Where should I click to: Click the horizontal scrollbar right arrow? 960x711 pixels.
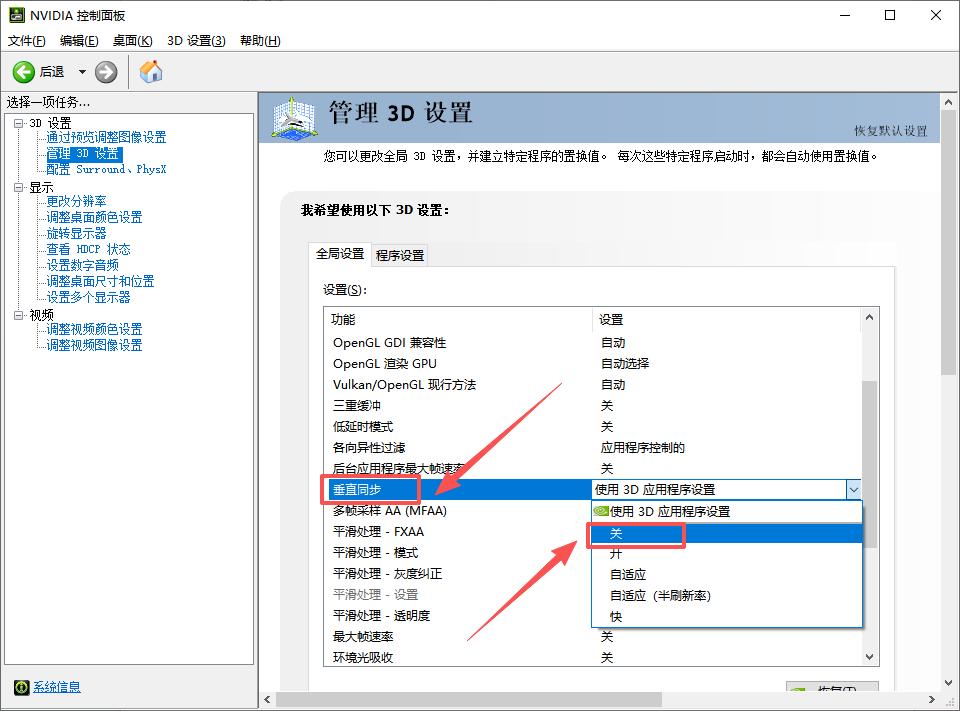point(932,699)
